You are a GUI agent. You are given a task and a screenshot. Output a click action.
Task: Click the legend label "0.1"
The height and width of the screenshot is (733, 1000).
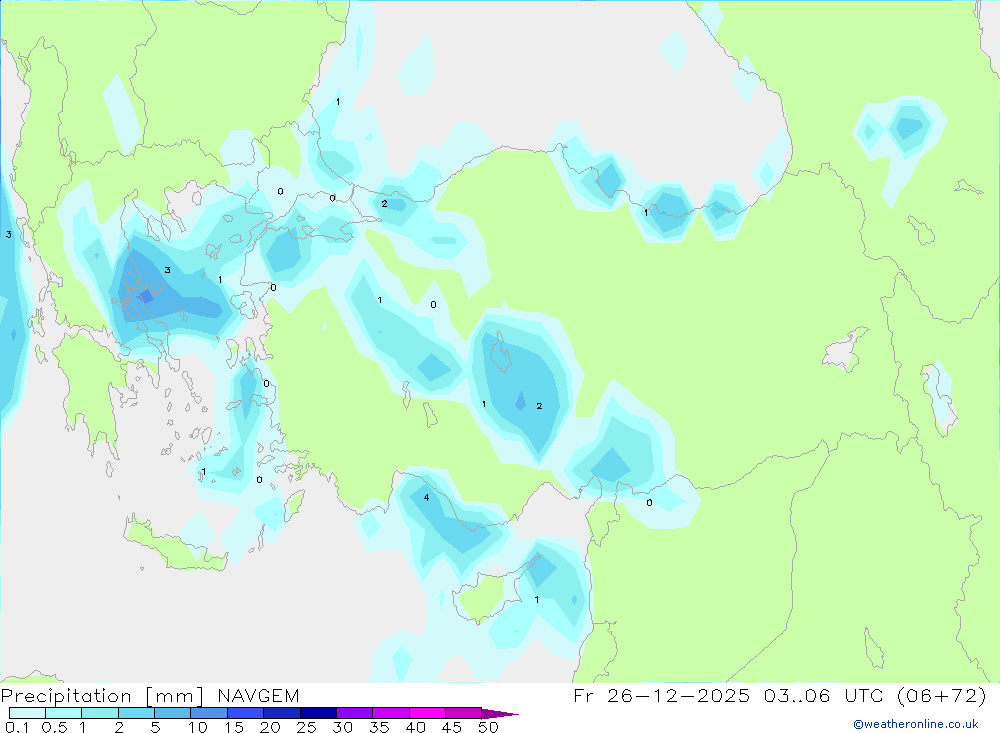pyautogui.click(x=17, y=727)
